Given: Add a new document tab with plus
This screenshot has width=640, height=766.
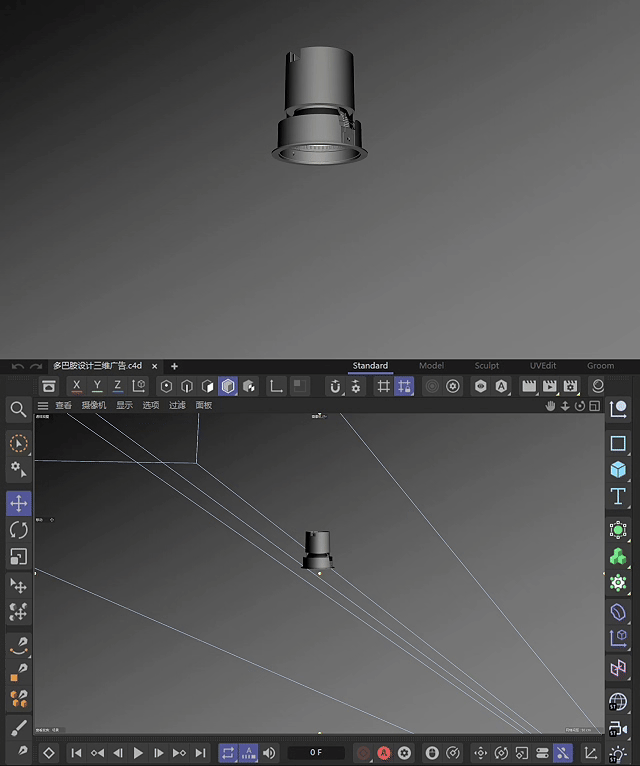Looking at the screenshot, I should pos(174,366).
